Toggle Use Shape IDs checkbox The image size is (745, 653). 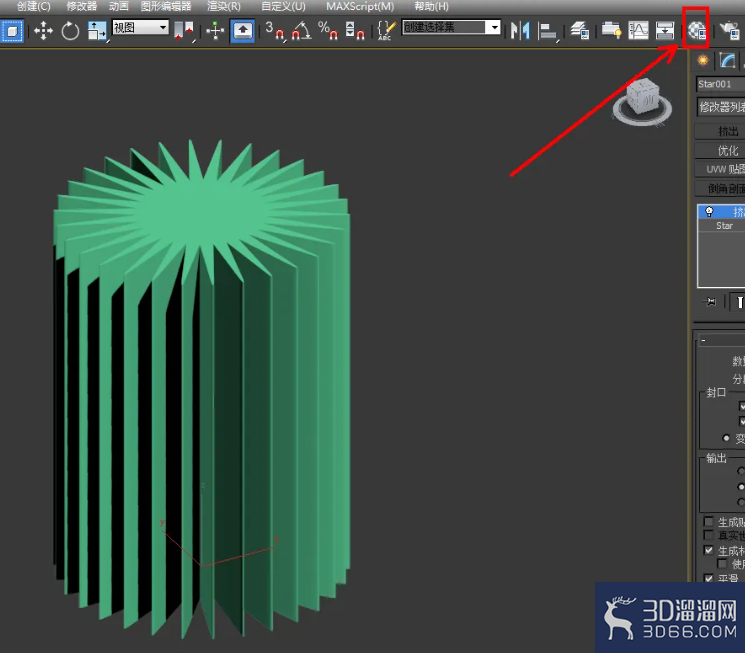click(x=722, y=564)
